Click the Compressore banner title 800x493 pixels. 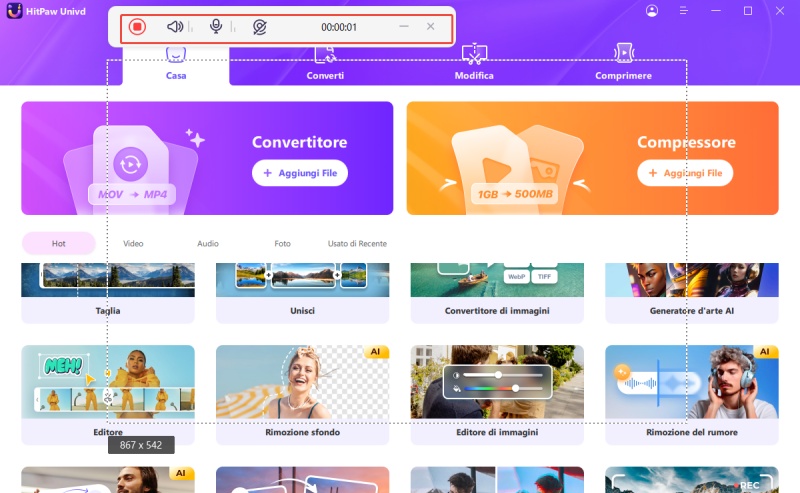[686, 142]
